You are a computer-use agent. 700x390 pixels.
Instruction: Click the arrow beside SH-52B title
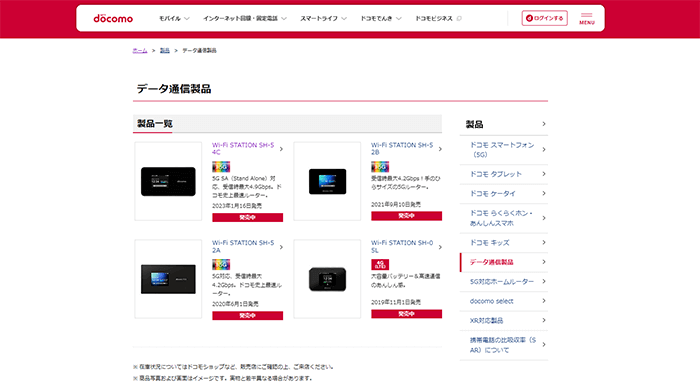click(x=440, y=149)
